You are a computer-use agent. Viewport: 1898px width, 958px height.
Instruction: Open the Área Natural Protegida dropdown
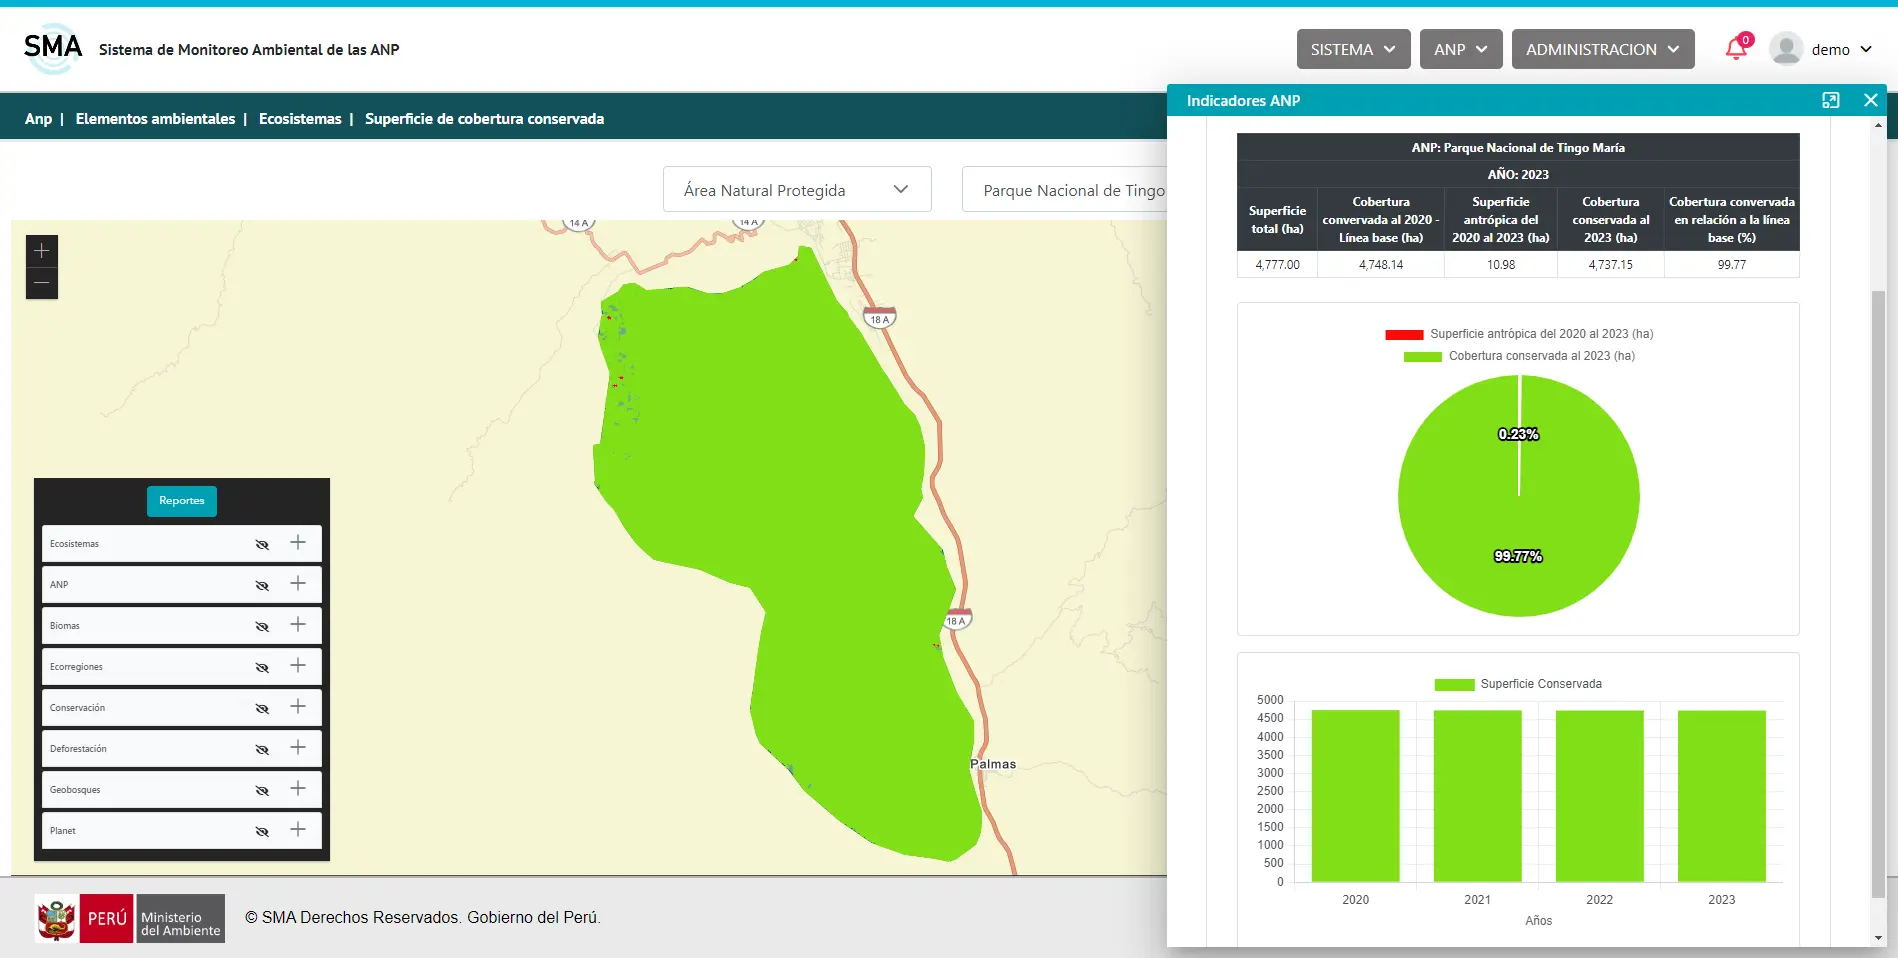point(797,189)
